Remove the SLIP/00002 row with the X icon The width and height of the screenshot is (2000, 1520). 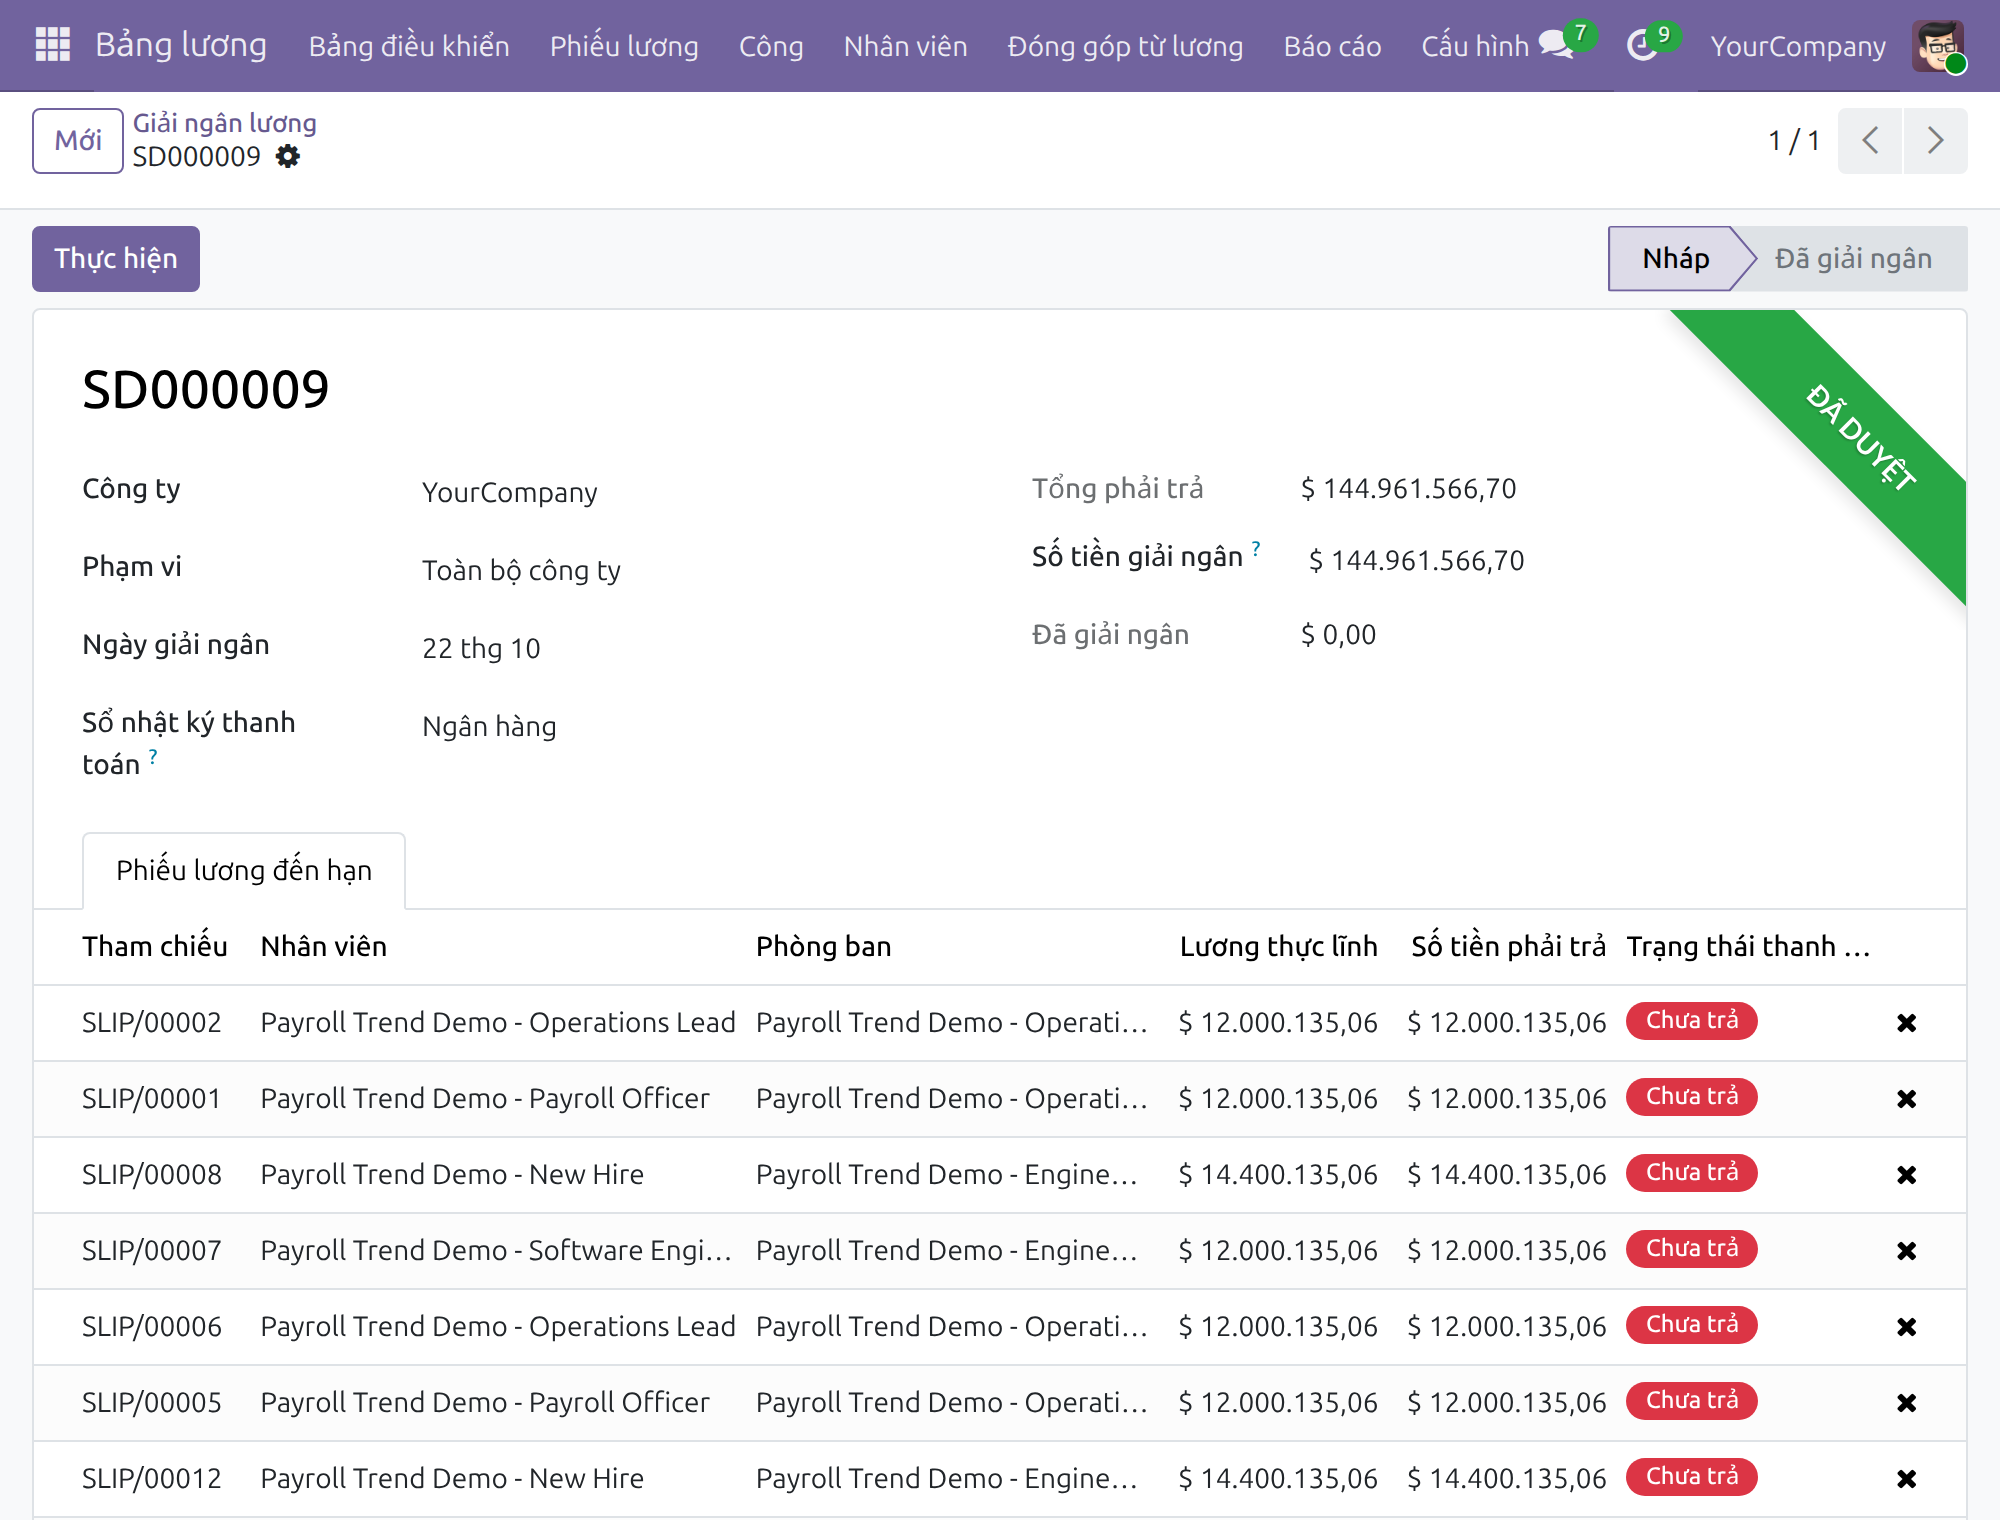click(1906, 1023)
